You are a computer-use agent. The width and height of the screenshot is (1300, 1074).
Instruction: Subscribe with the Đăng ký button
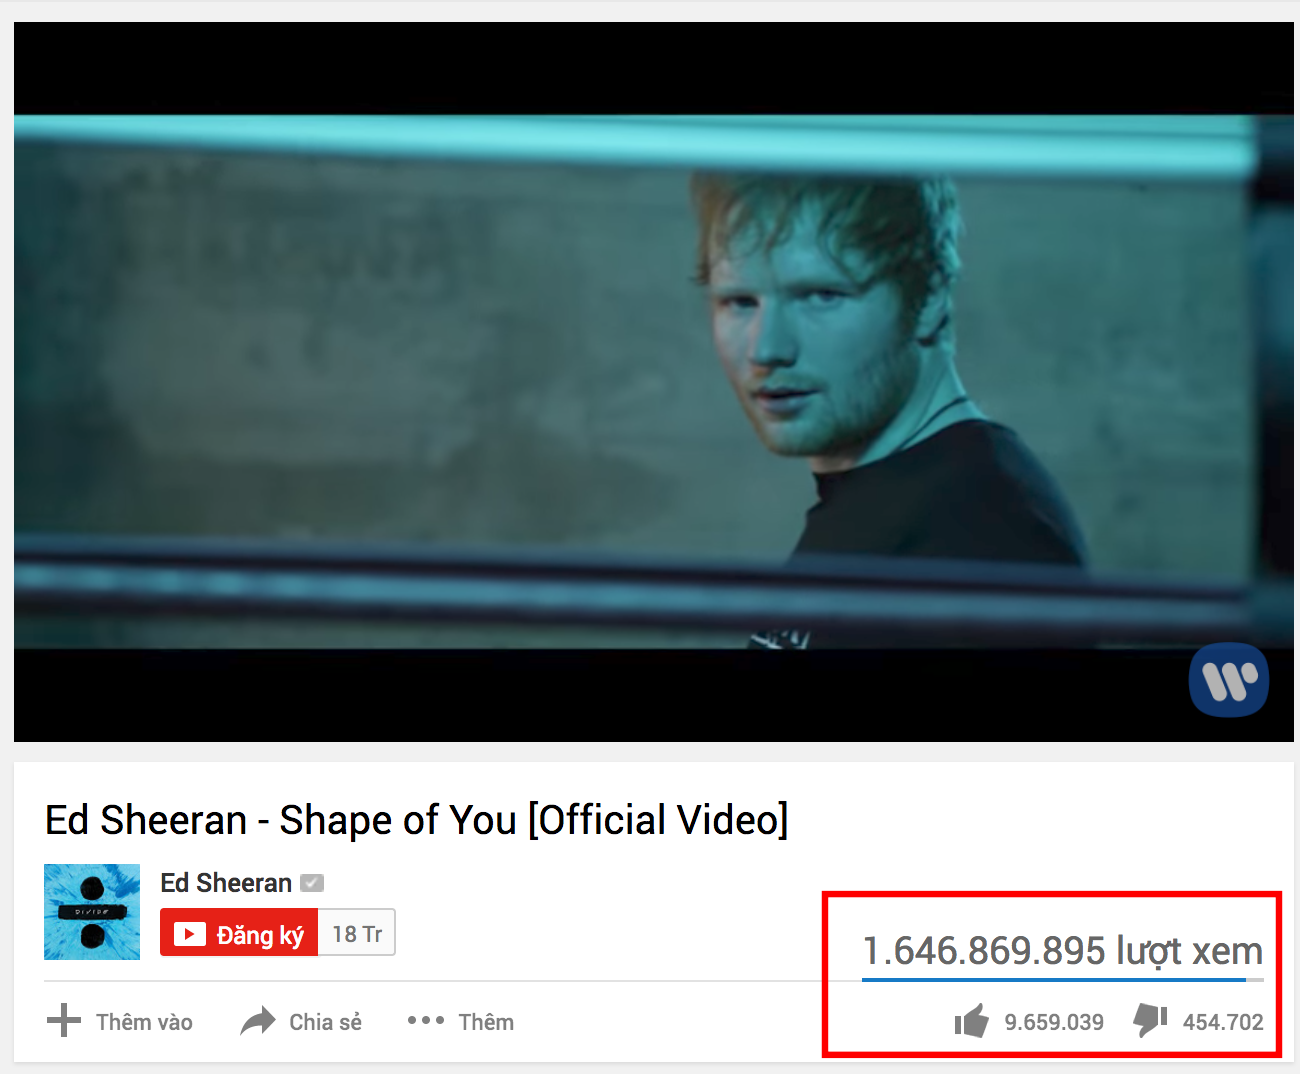click(239, 932)
